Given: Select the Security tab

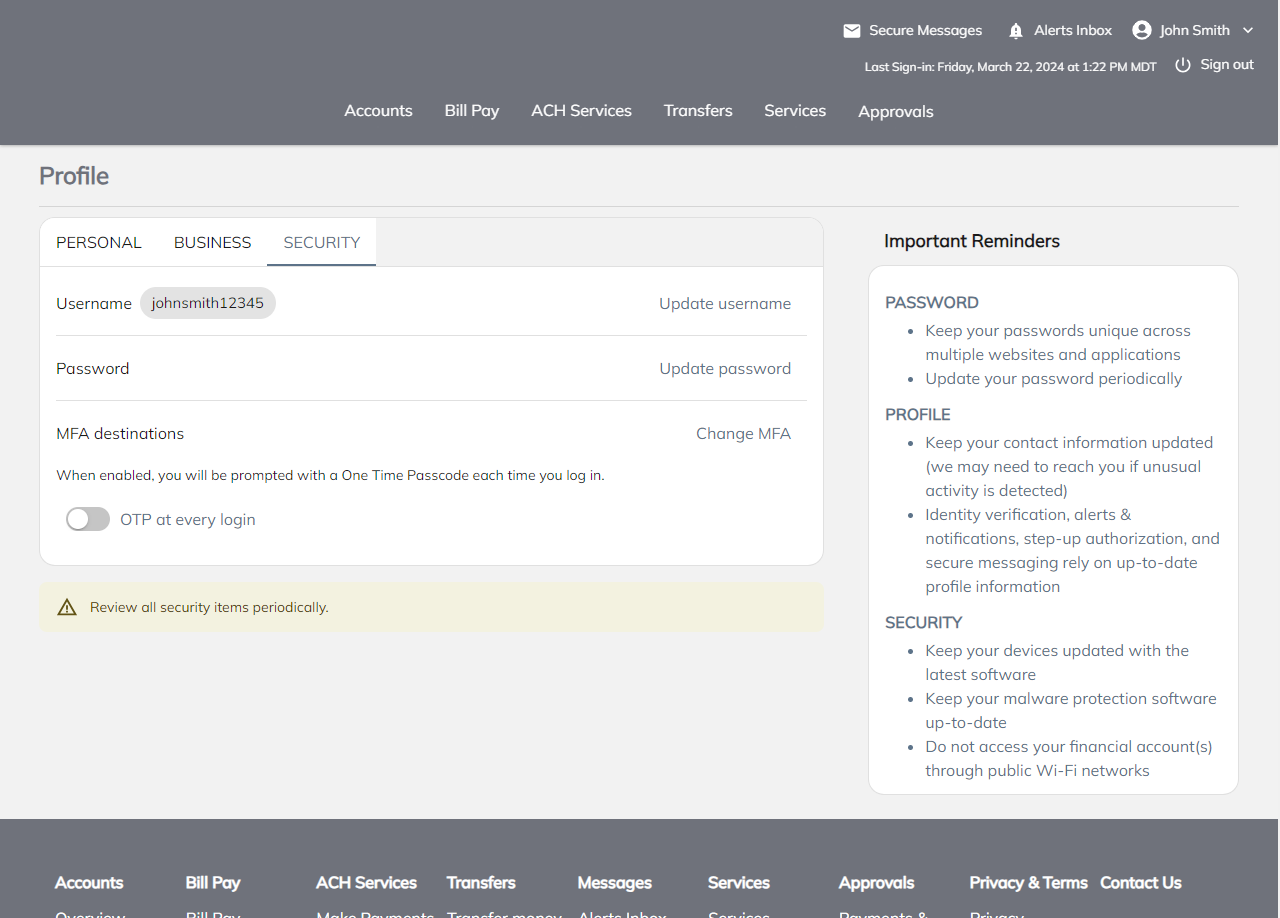Looking at the screenshot, I should (x=321, y=242).
